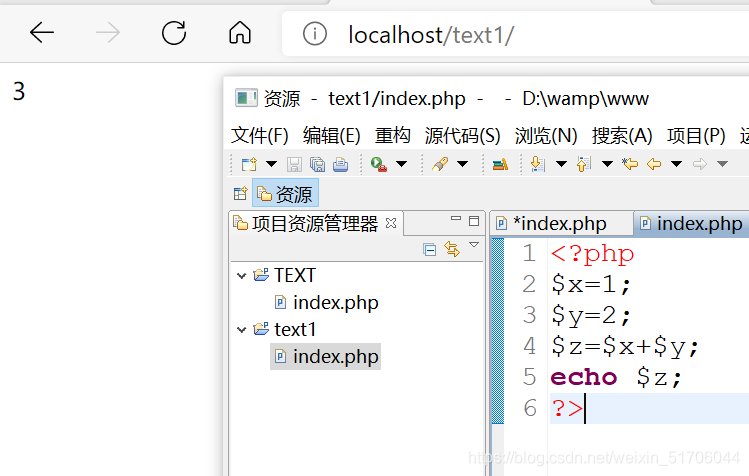Open the Search dropdown arrow
749x476 pixels.
(462, 164)
